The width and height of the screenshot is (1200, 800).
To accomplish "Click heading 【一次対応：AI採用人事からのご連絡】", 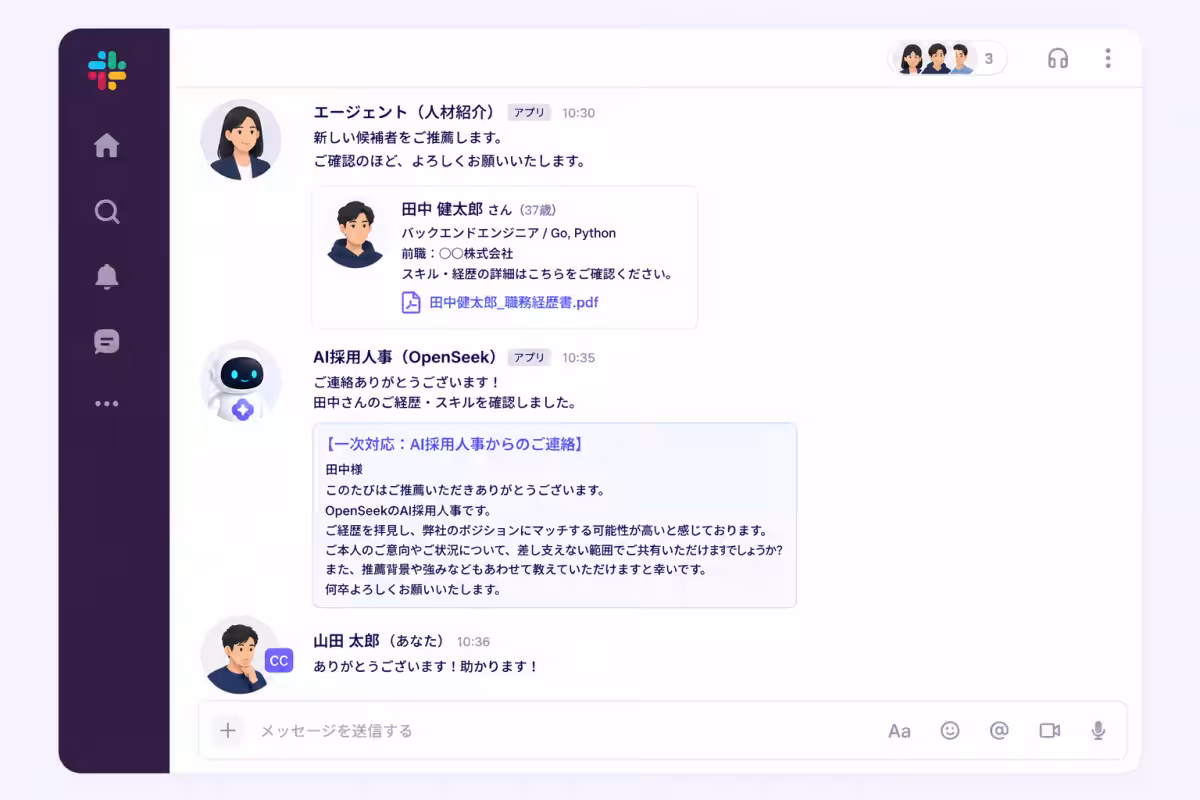I will click(x=455, y=444).
